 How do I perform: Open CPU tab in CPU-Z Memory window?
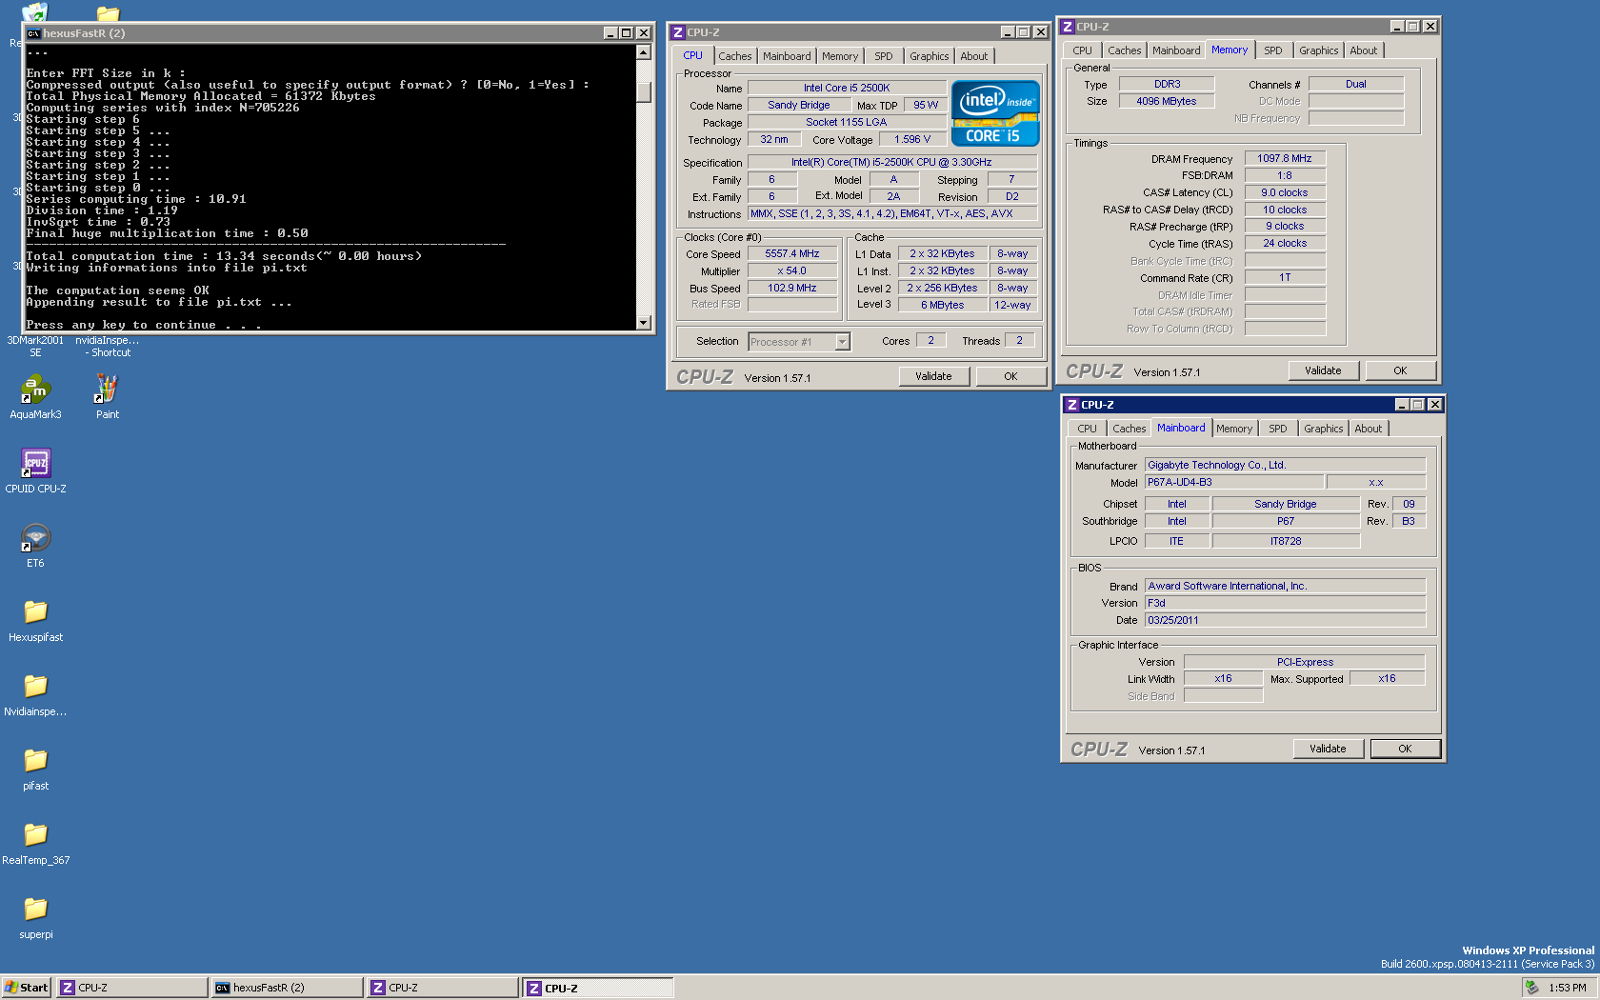1083,50
